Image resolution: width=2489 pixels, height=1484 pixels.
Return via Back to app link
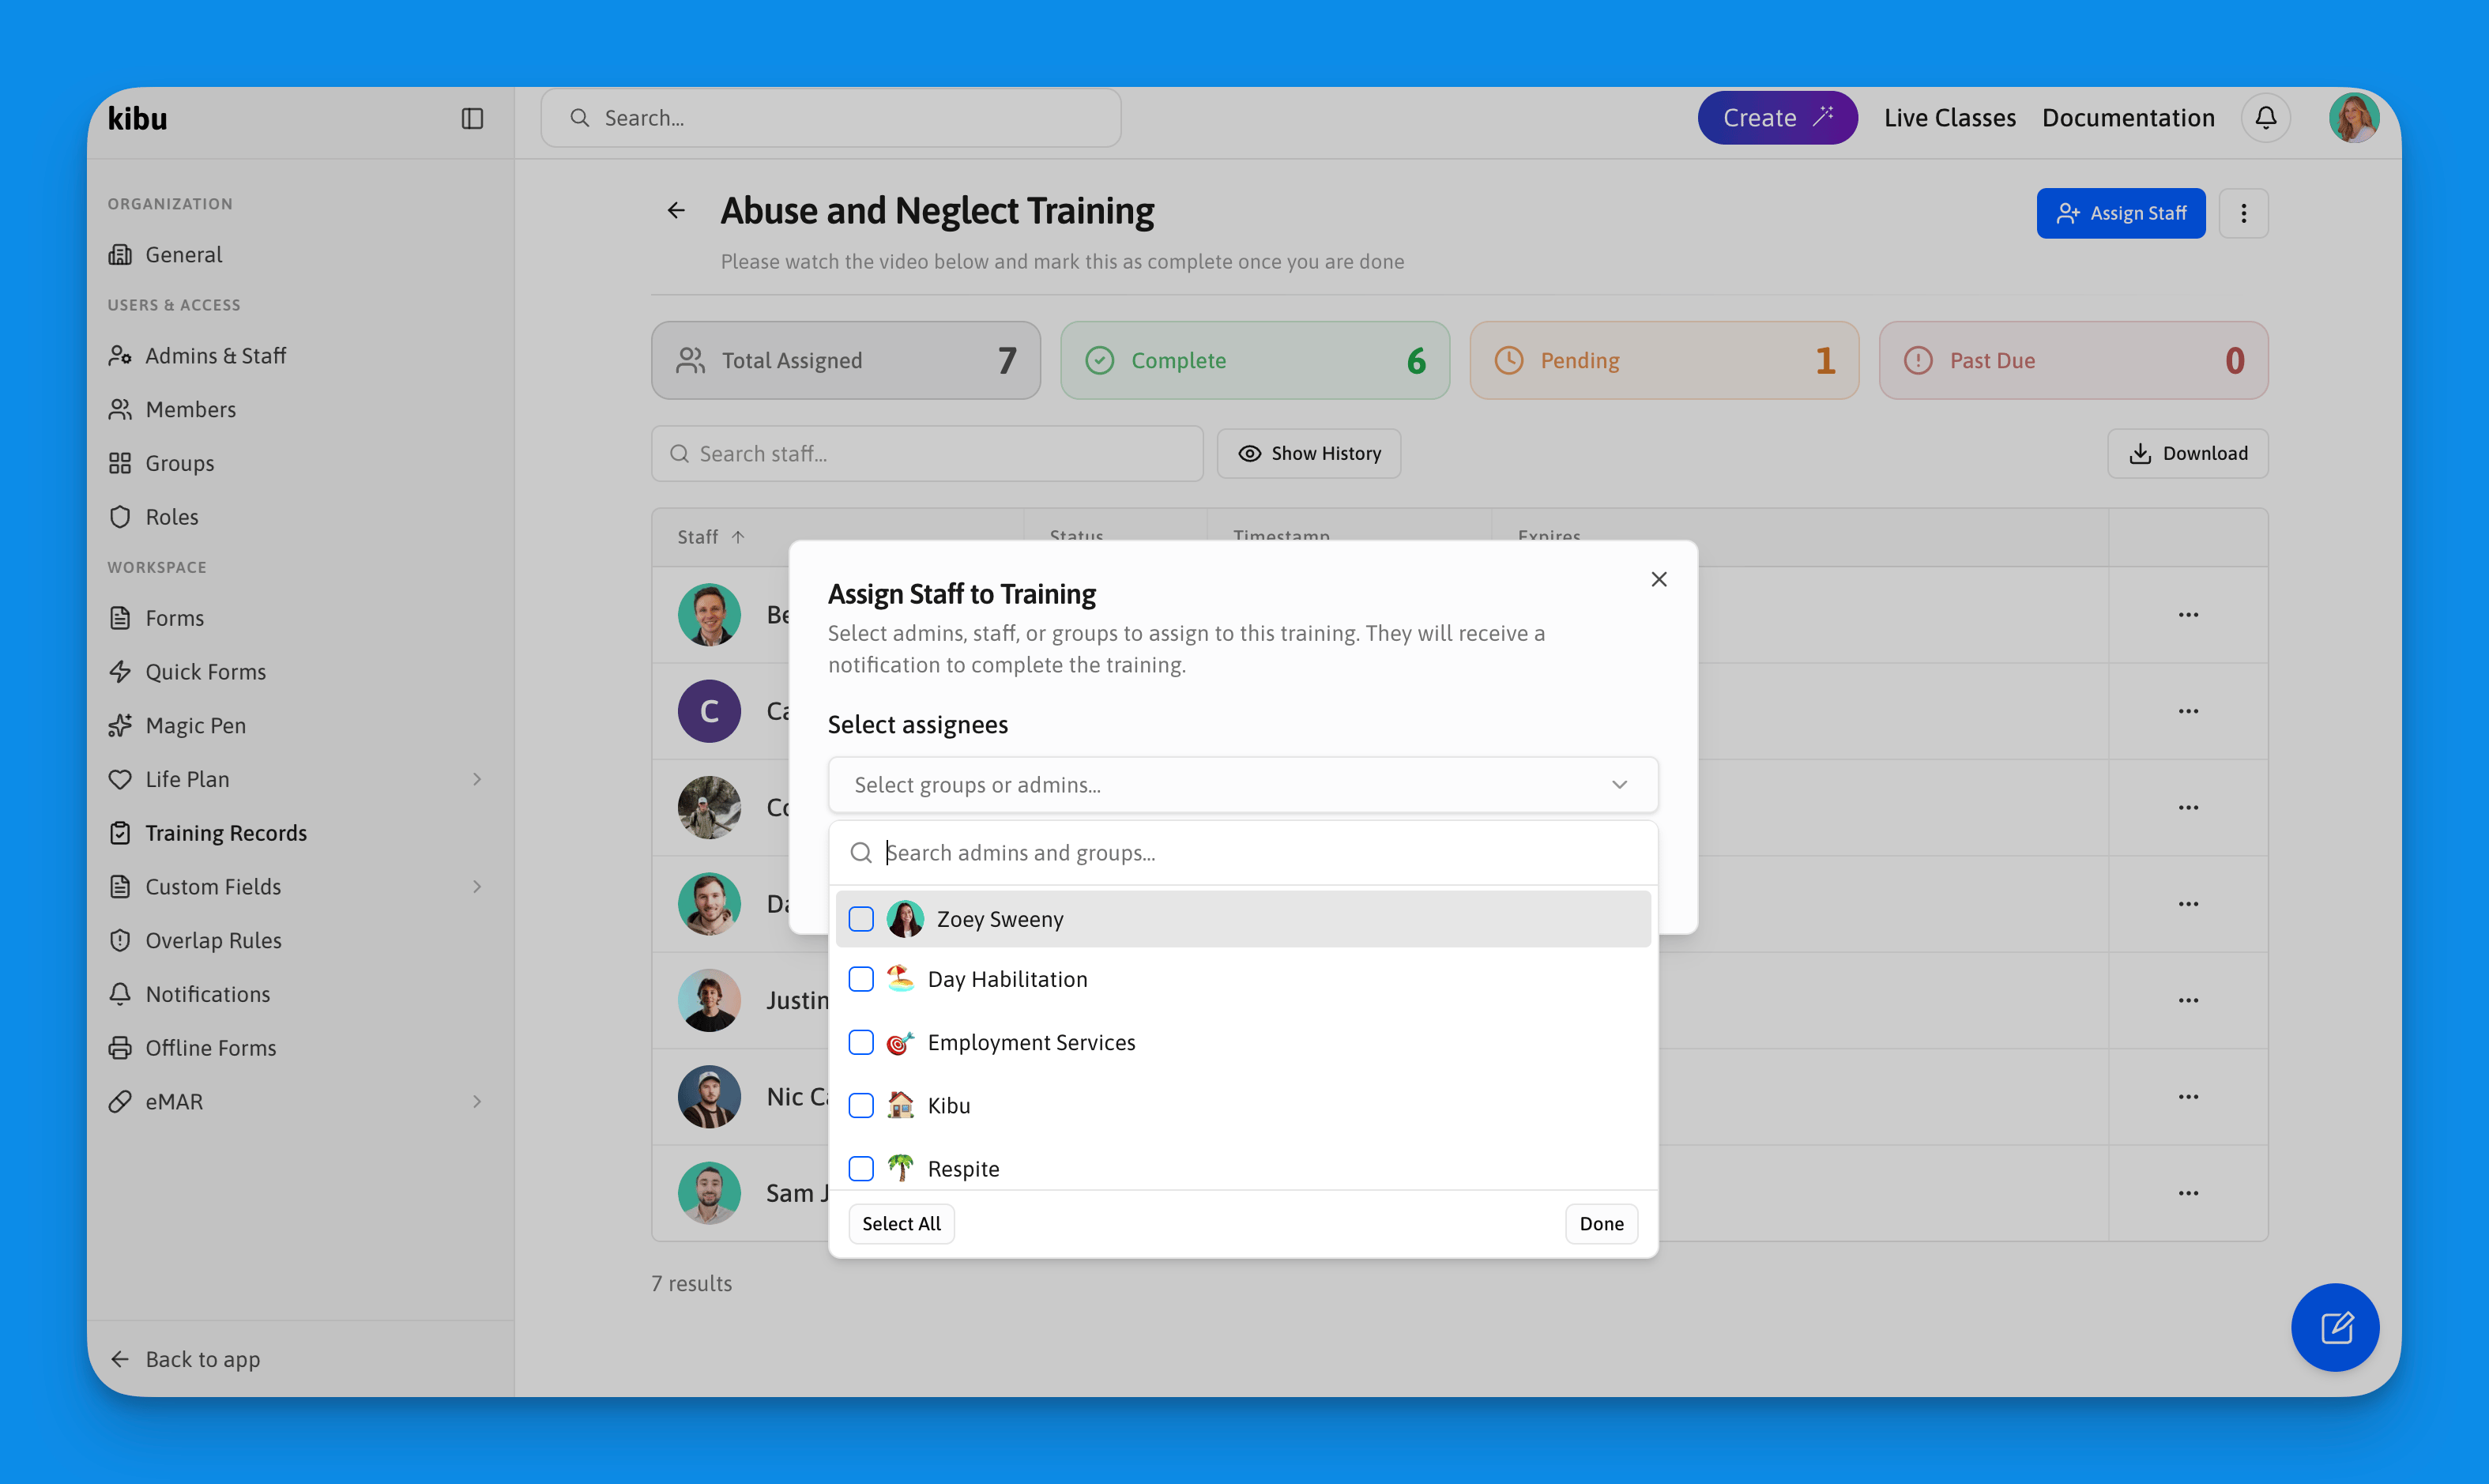pos(185,1359)
